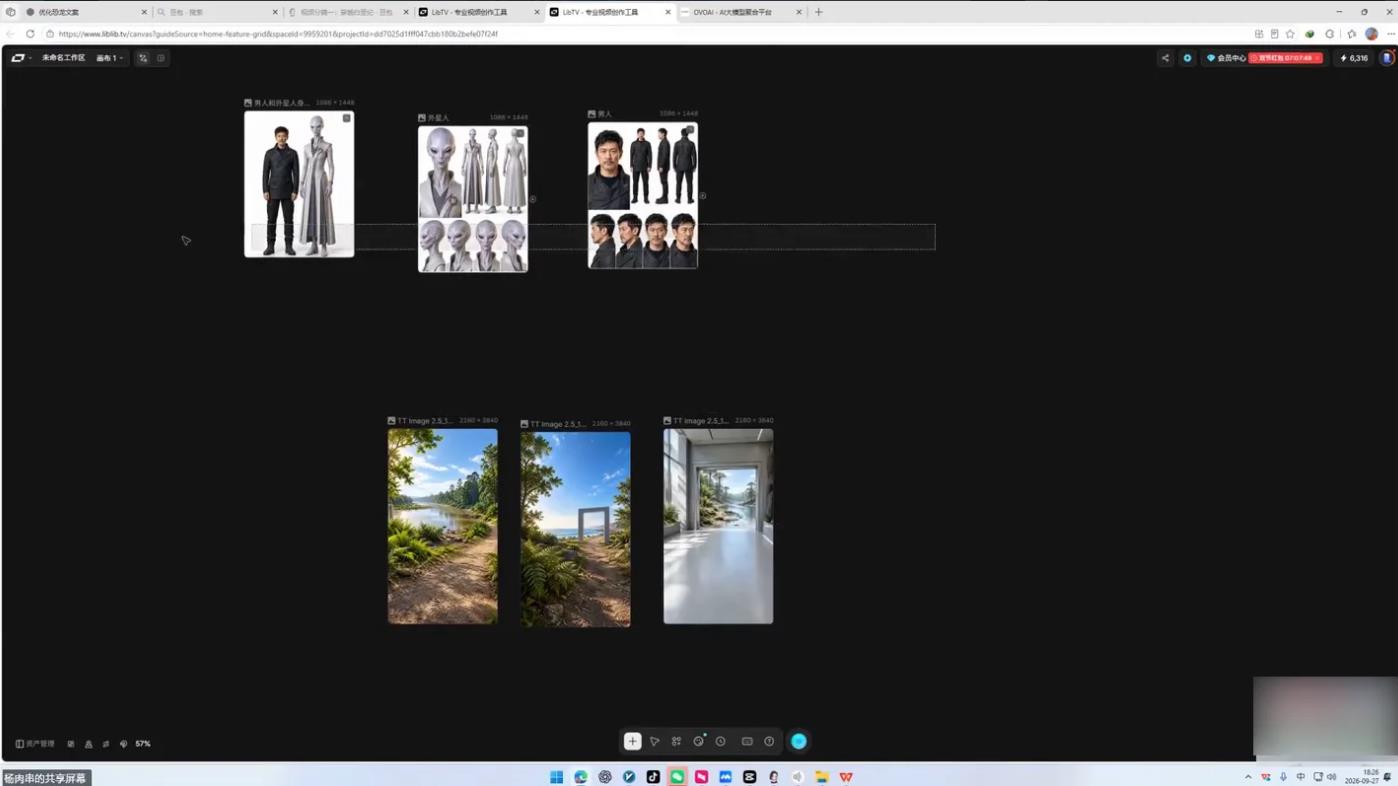Click the auto-layout icon next to 画布 1
This screenshot has height=786, width=1398.
pos(143,58)
